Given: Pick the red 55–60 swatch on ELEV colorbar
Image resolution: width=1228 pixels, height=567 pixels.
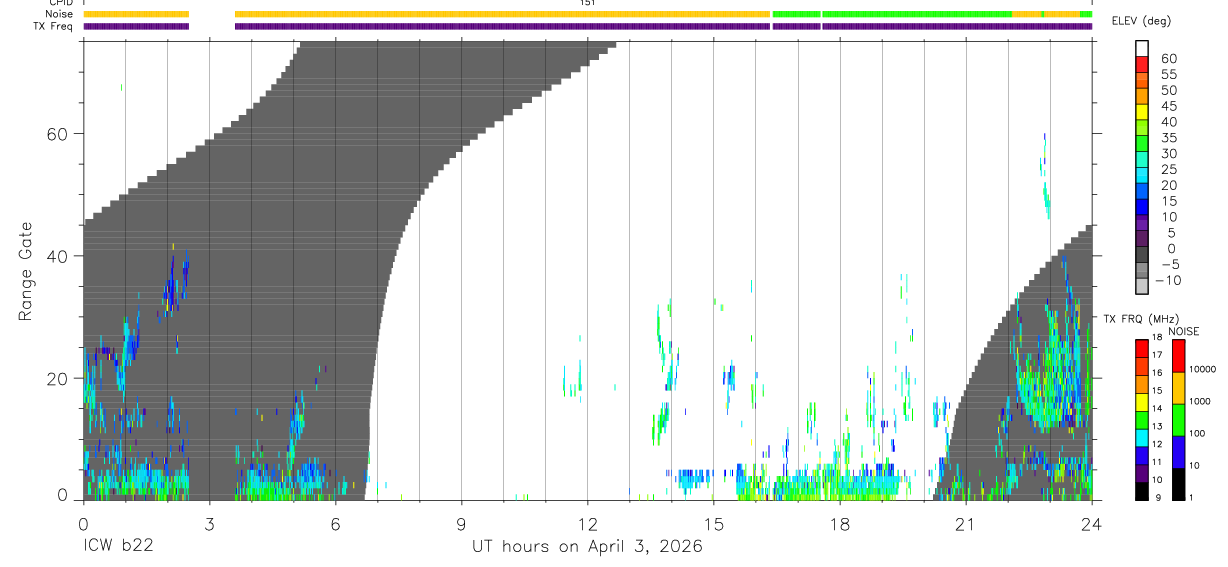Looking at the screenshot, I should tap(1142, 66).
